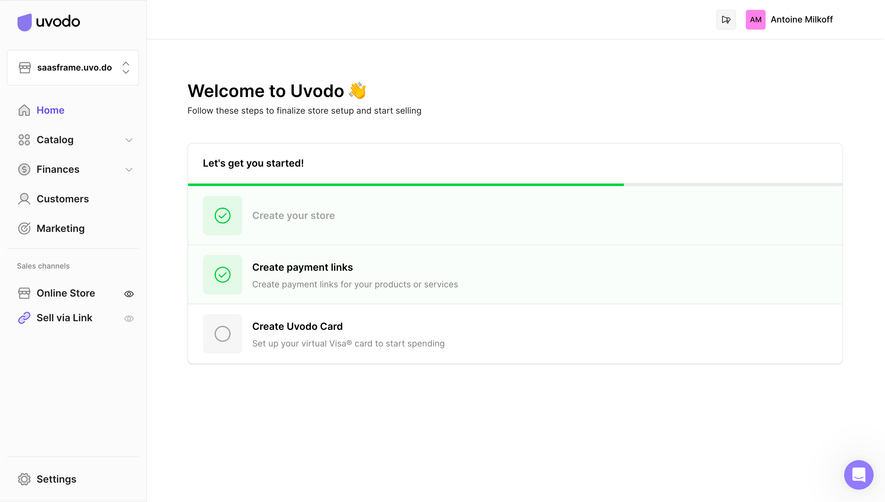
Task: Open the Finances menu item
Action: point(58,169)
